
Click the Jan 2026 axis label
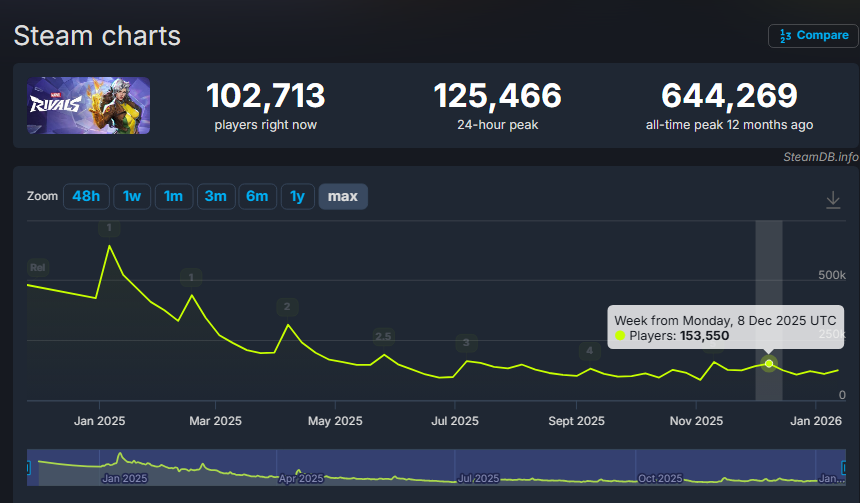click(816, 421)
